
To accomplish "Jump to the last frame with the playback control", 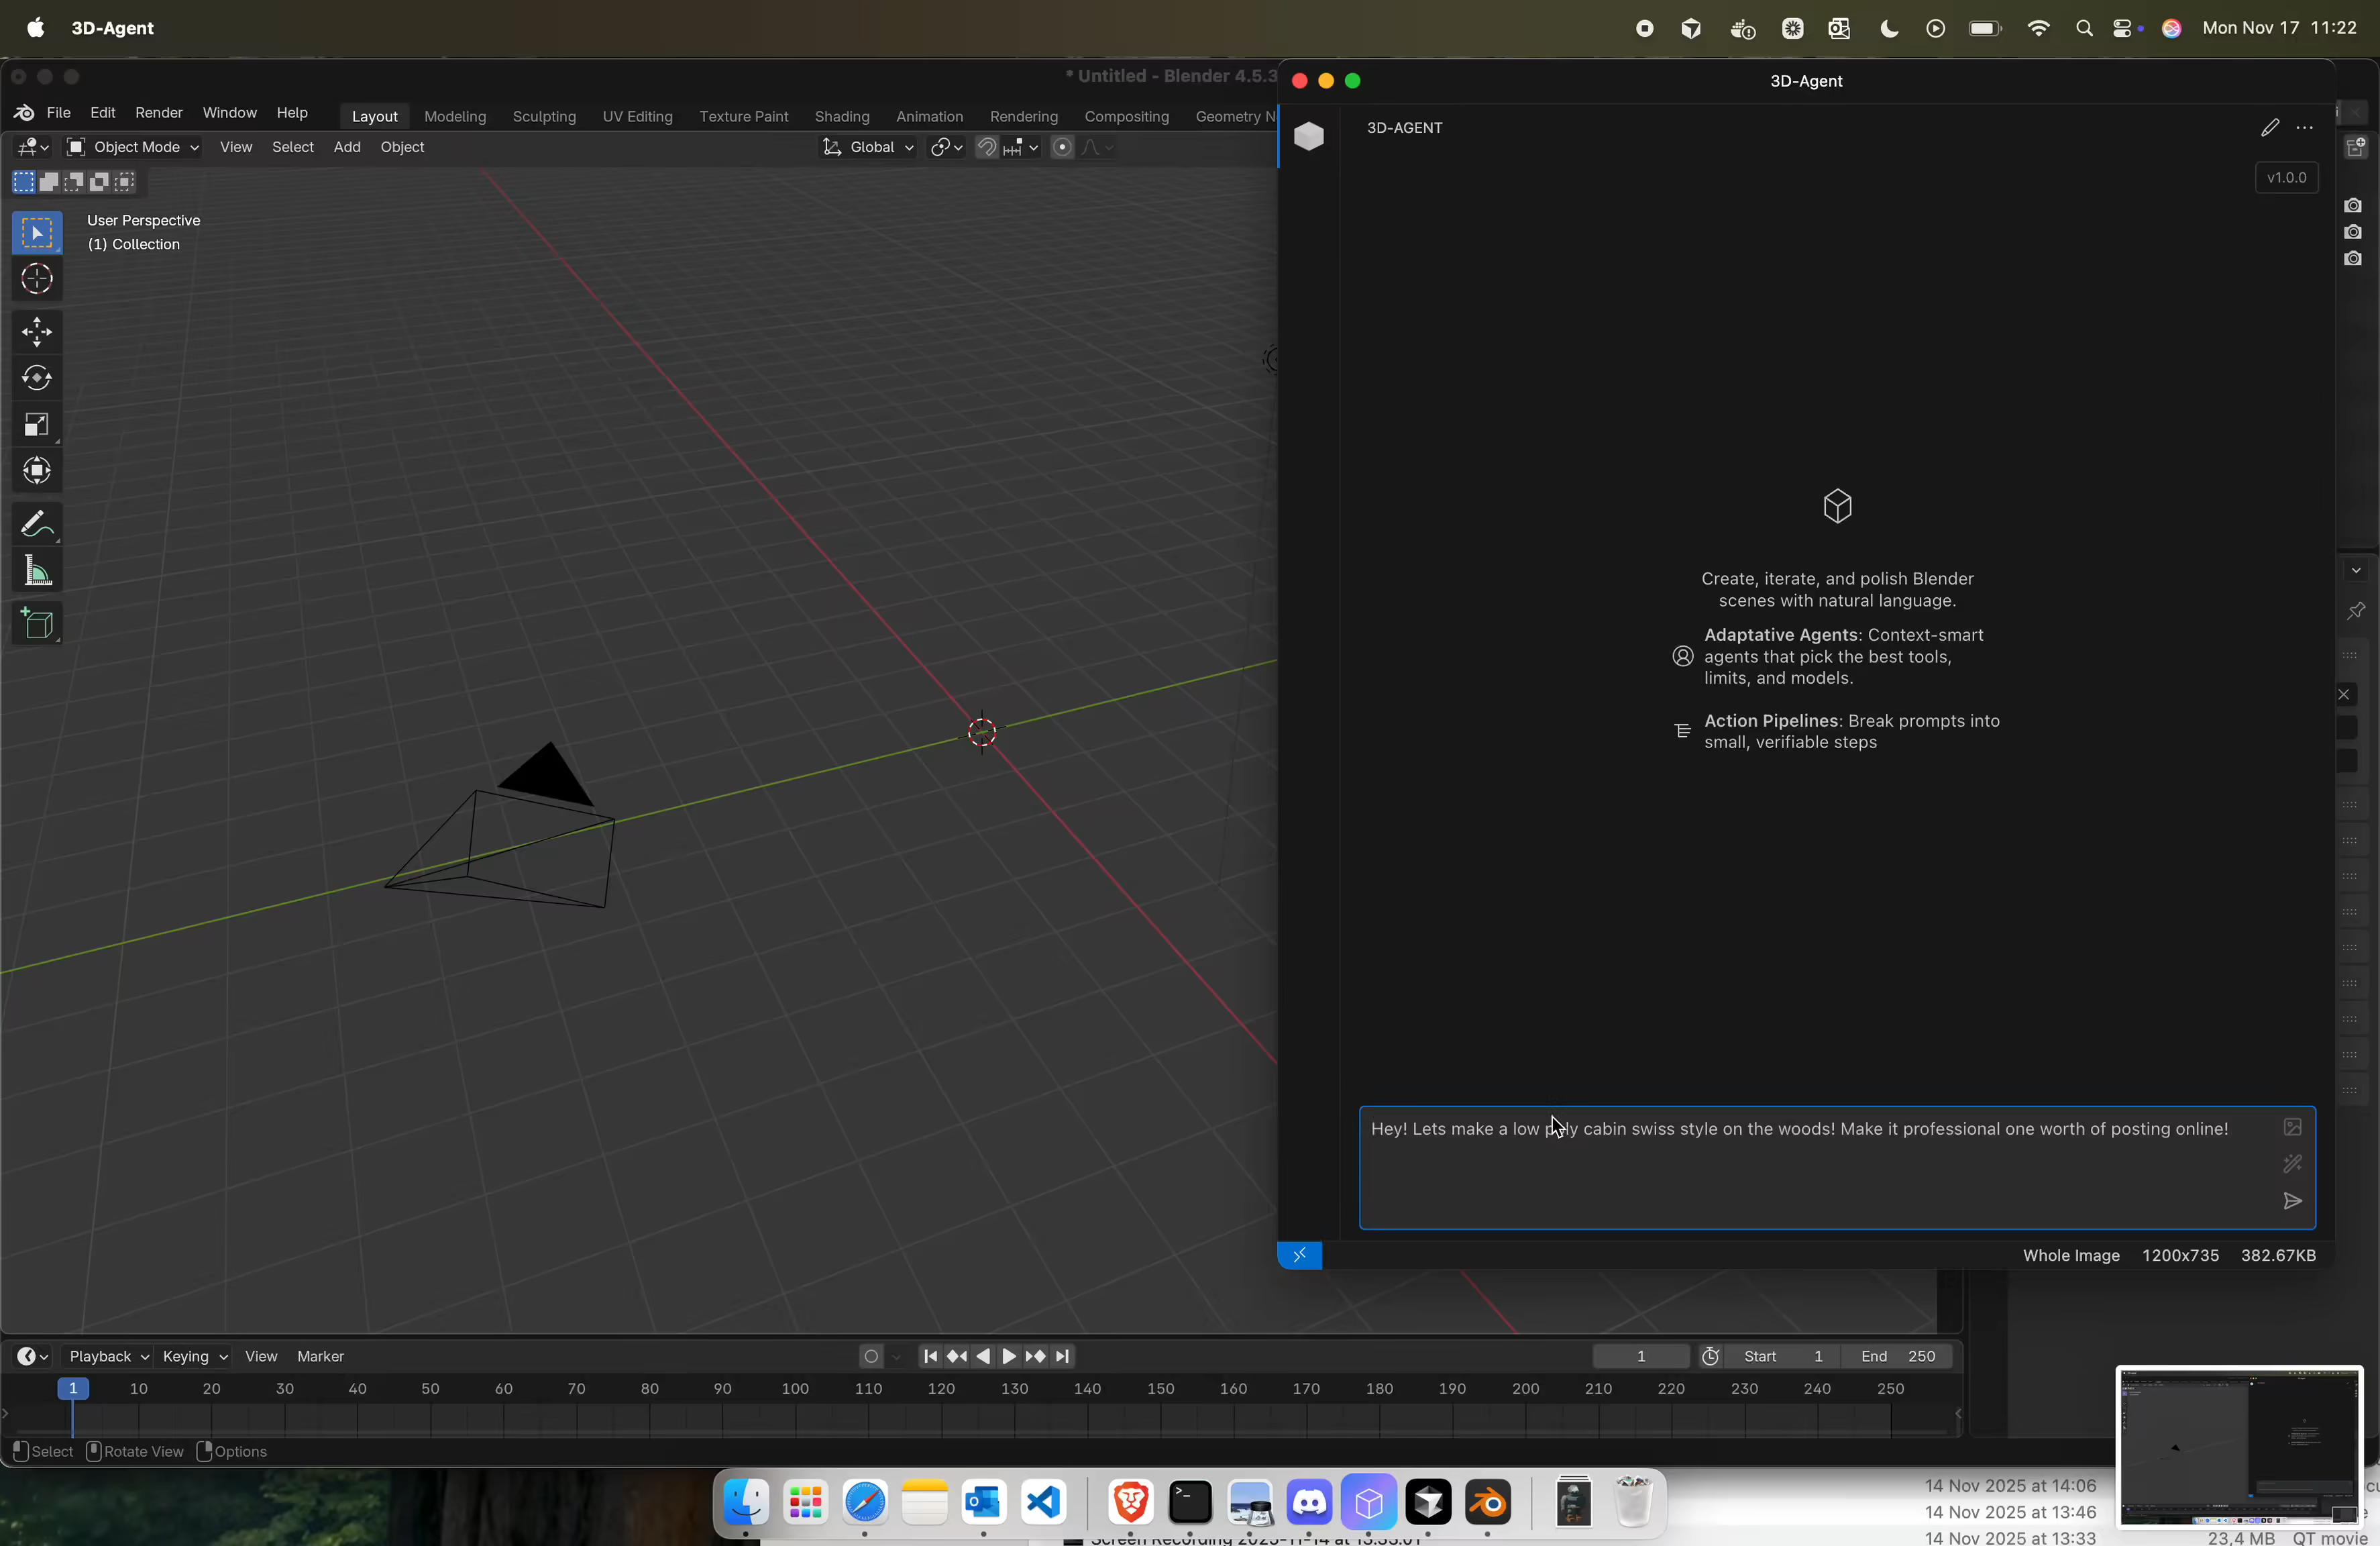I will (1063, 1356).
